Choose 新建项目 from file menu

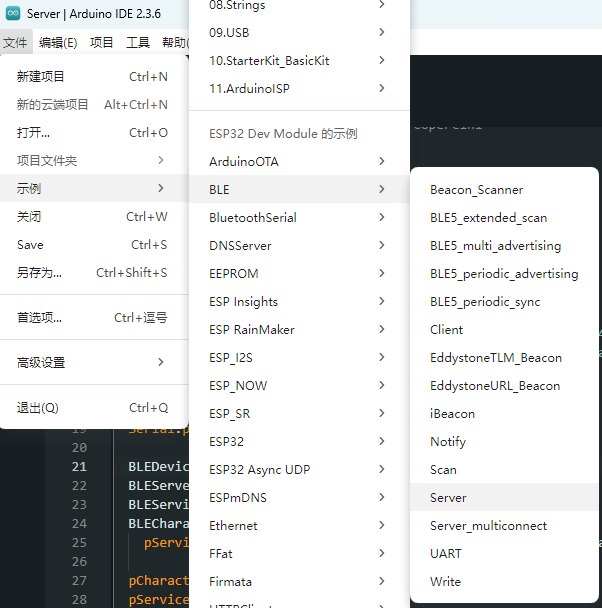94,76
